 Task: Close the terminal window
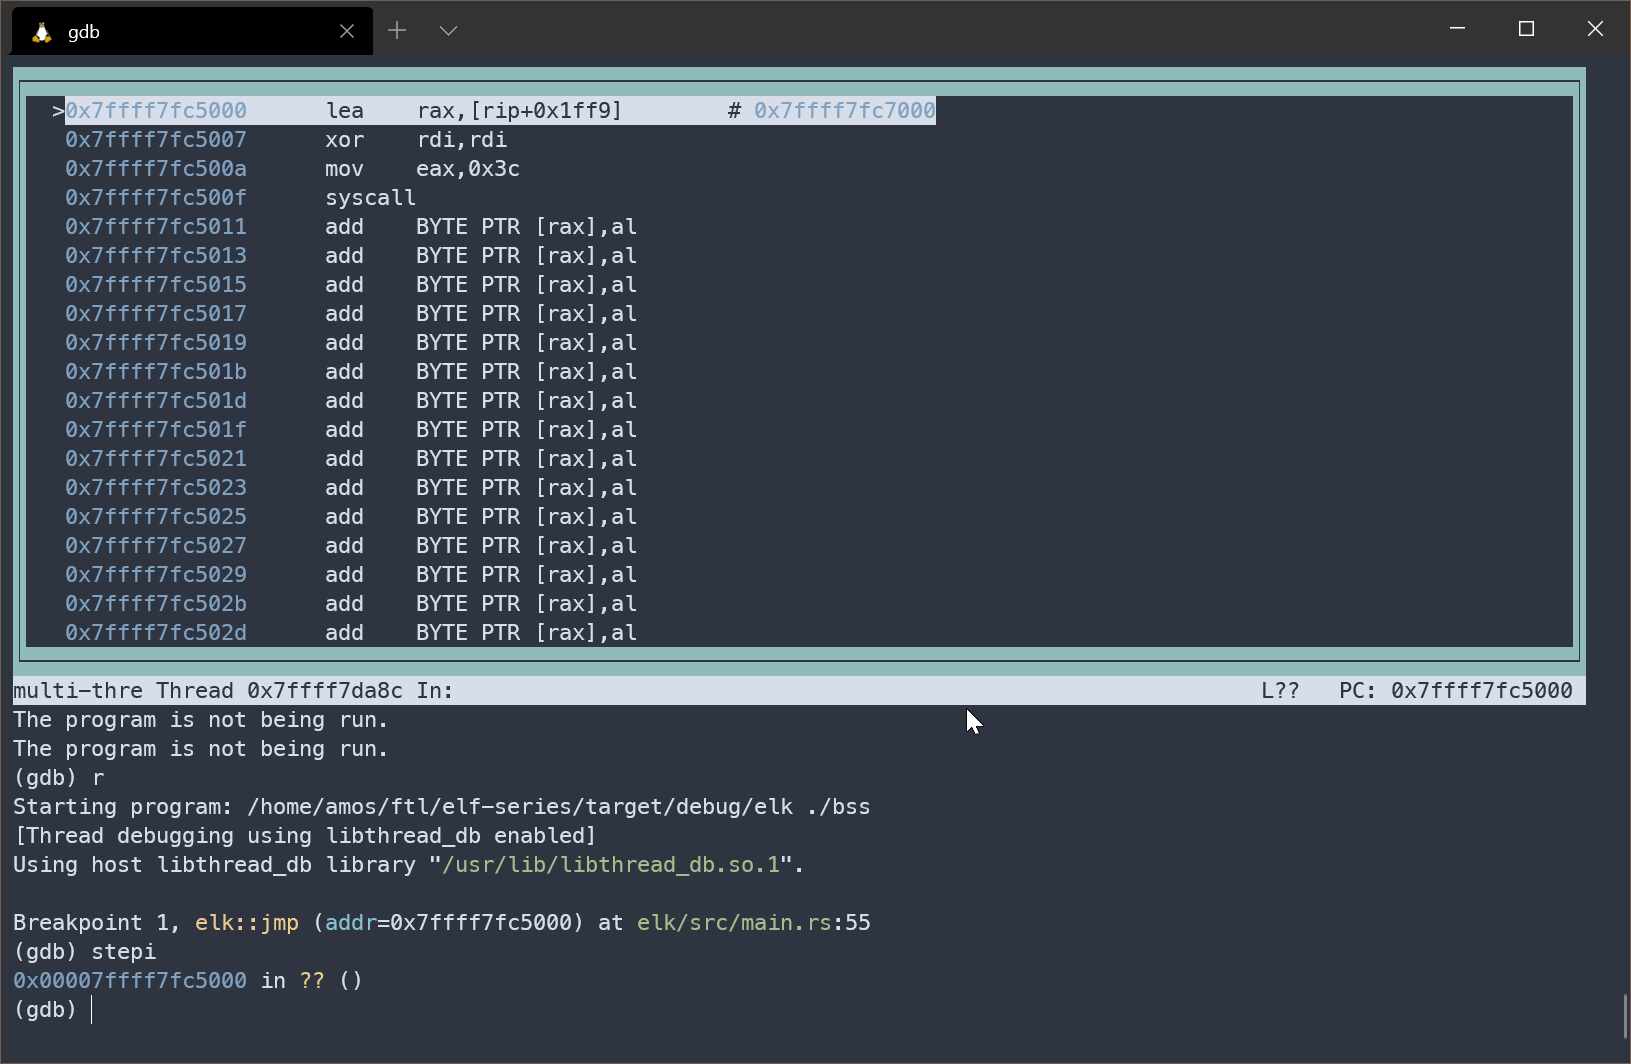1595,29
